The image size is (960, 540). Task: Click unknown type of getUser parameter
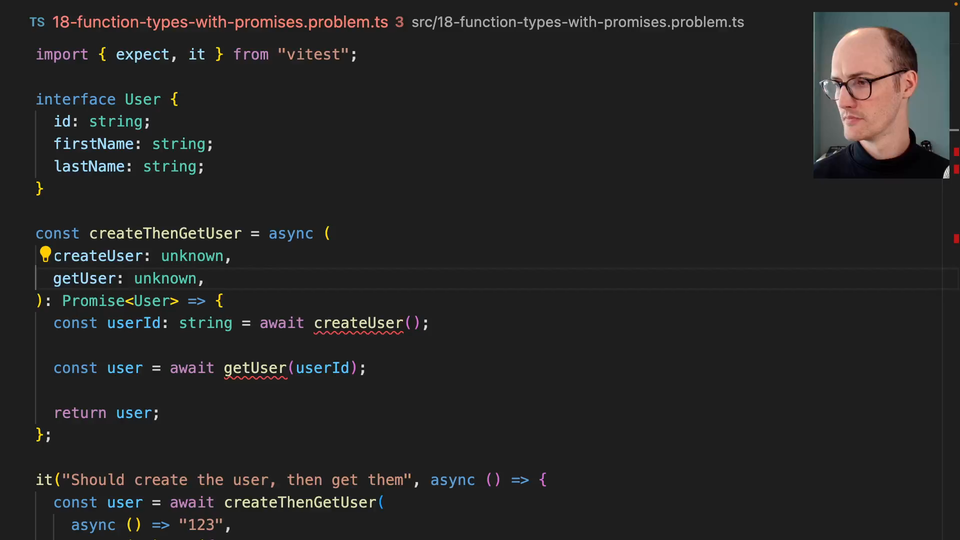[165, 278]
